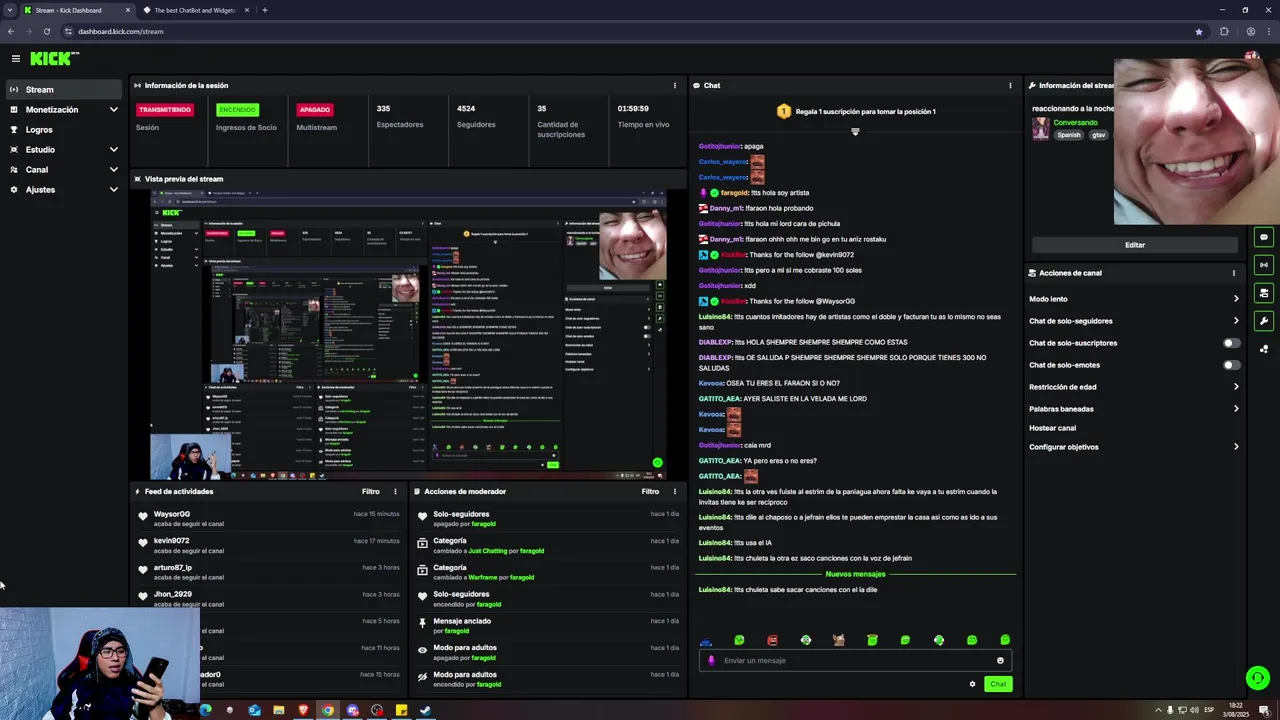1280x720 pixels.
Task: Click the speaker volume icon in the system tray
Action: point(1194,710)
